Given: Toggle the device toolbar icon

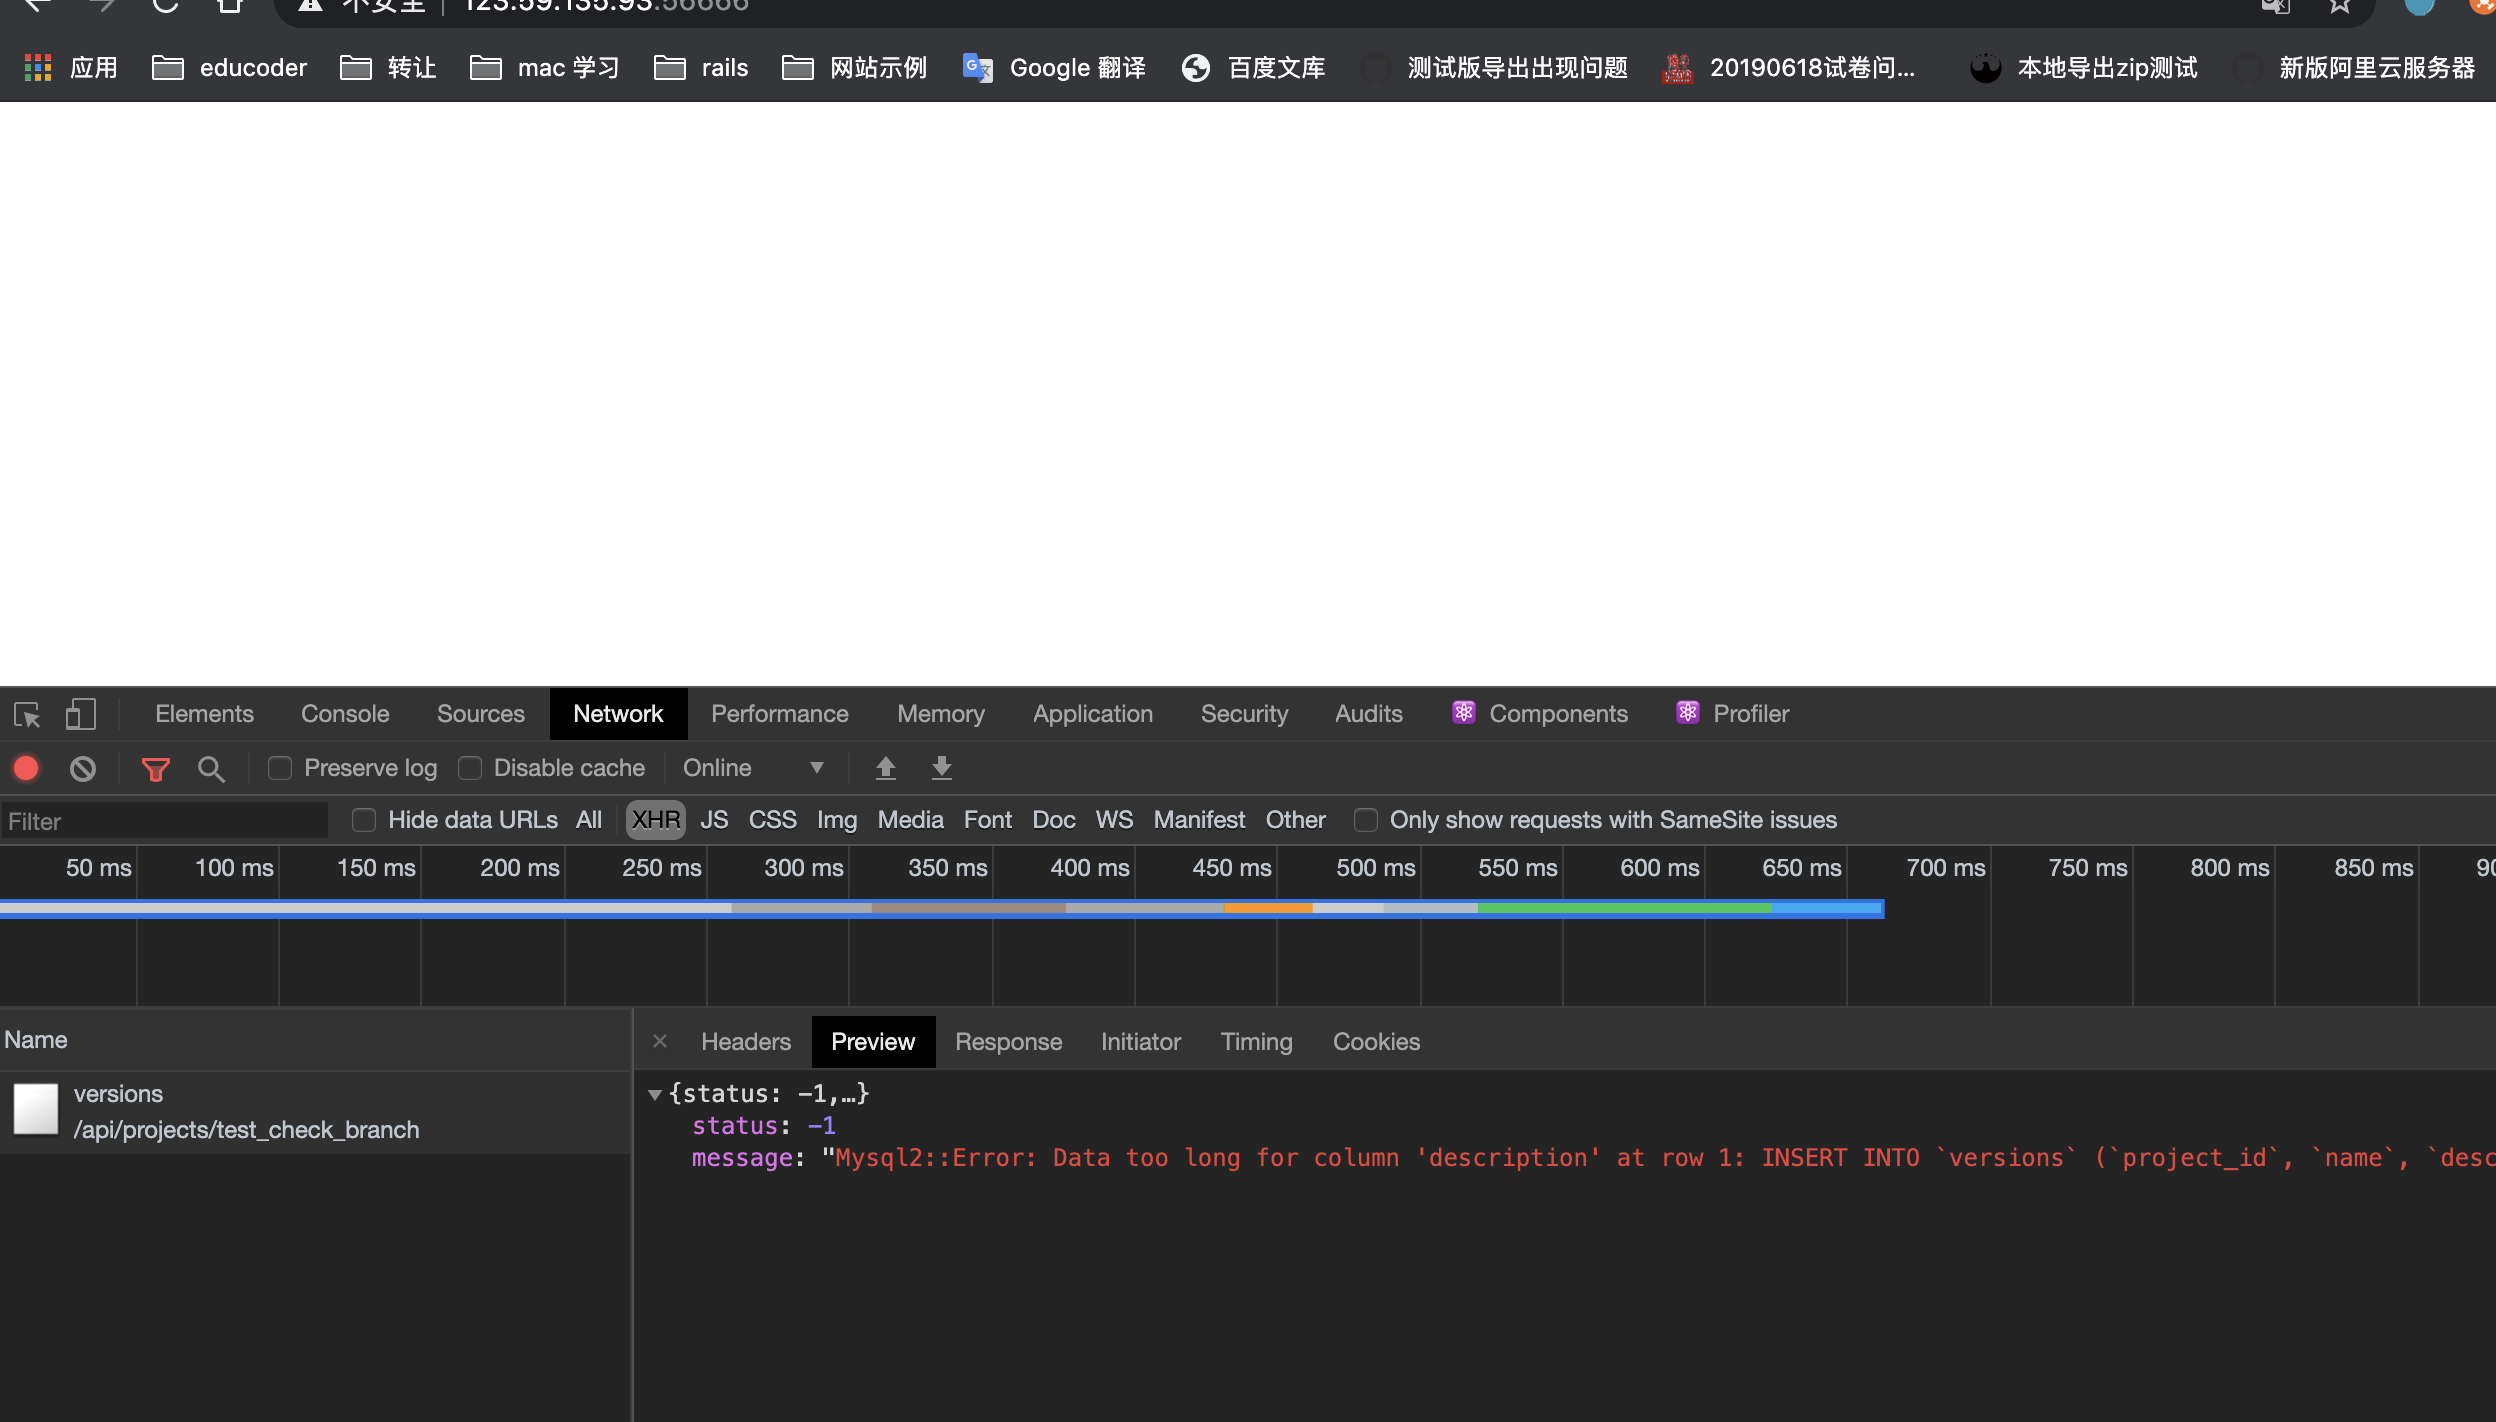Looking at the screenshot, I should click(81, 714).
